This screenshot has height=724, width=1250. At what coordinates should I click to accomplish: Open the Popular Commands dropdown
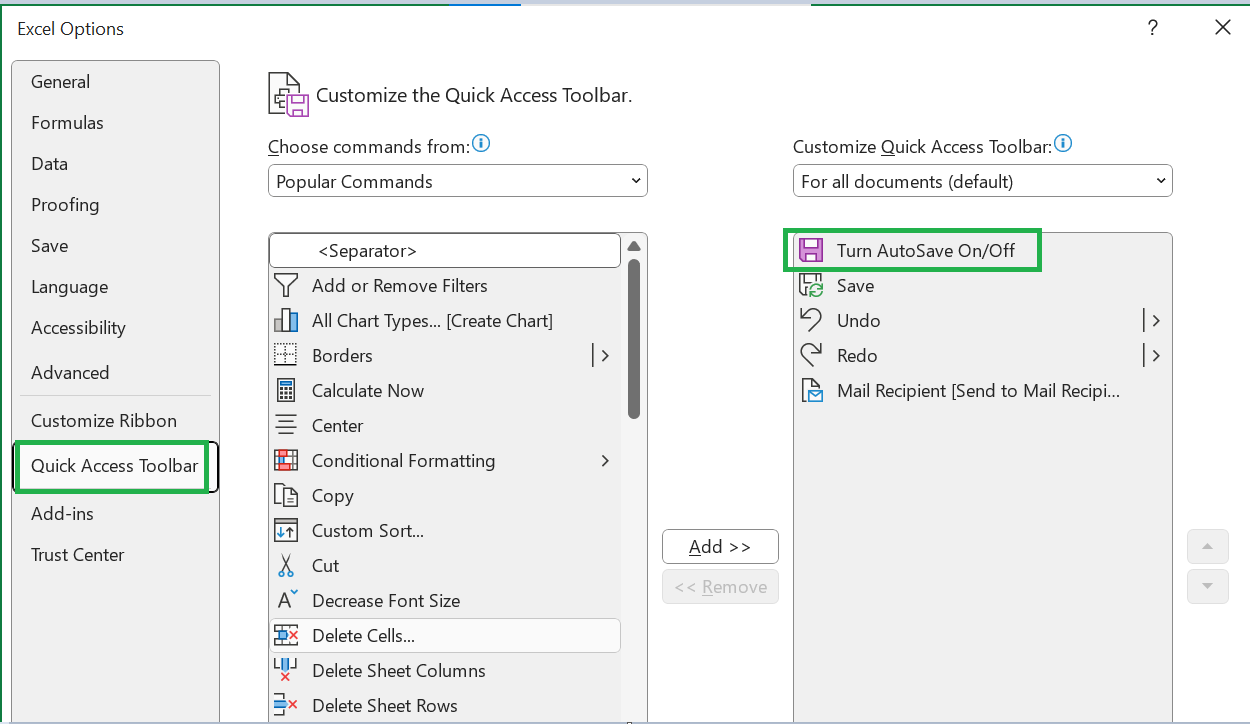458,181
